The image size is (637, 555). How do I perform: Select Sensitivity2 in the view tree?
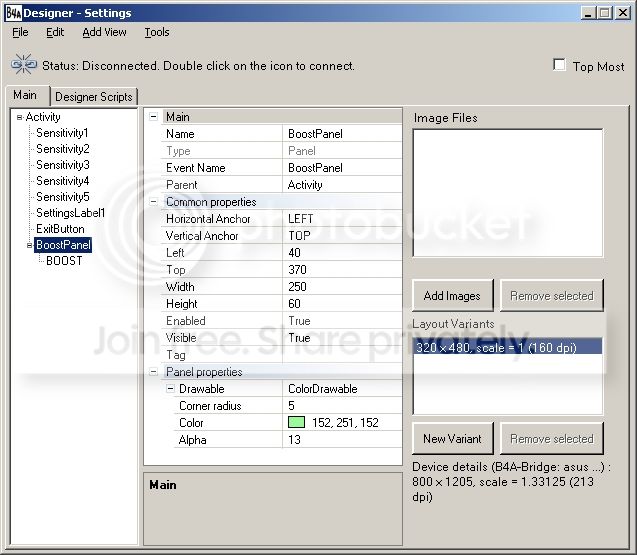(63, 149)
